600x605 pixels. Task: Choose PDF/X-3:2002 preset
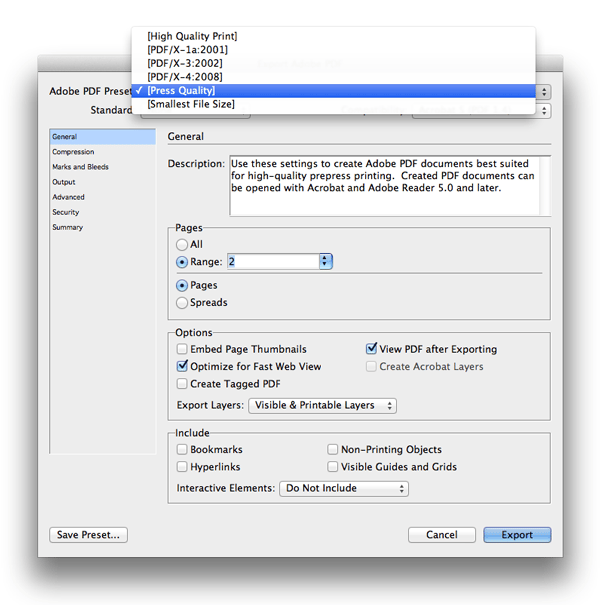coord(333,63)
